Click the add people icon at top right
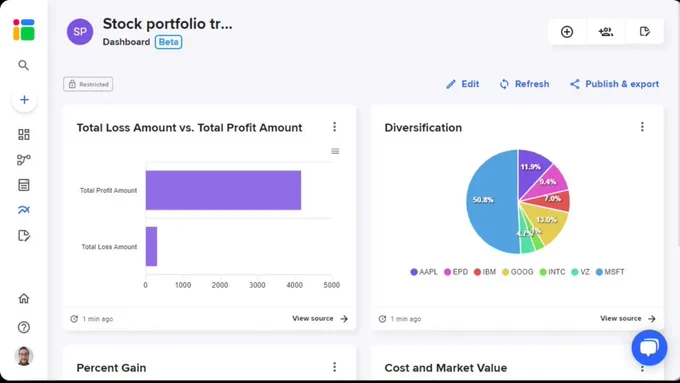This screenshot has width=680, height=383. pyautogui.click(x=605, y=32)
